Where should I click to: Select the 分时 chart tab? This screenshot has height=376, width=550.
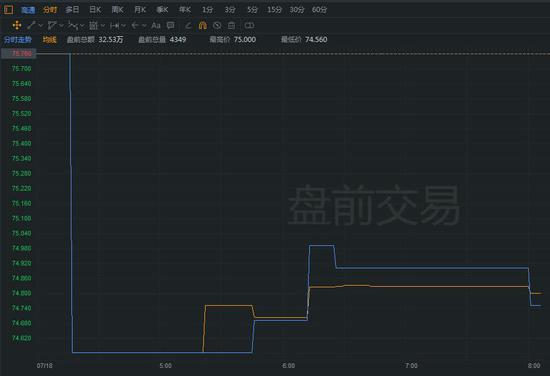pos(50,10)
